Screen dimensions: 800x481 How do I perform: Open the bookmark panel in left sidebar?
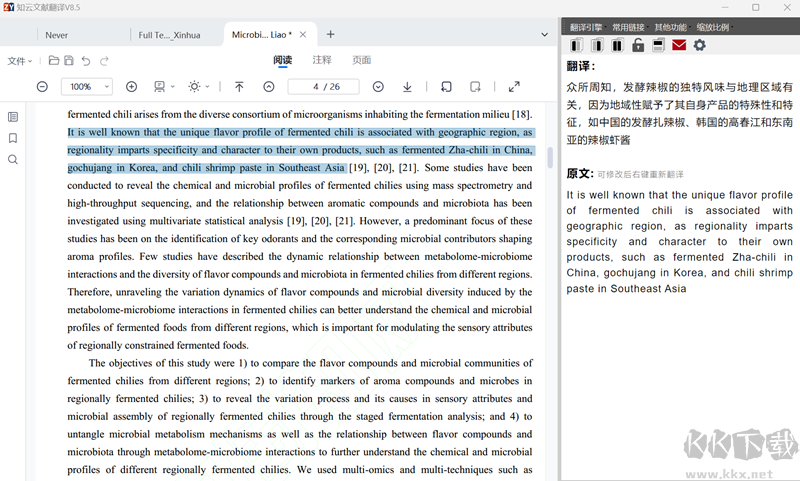pyautogui.click(x=13, y=138)
